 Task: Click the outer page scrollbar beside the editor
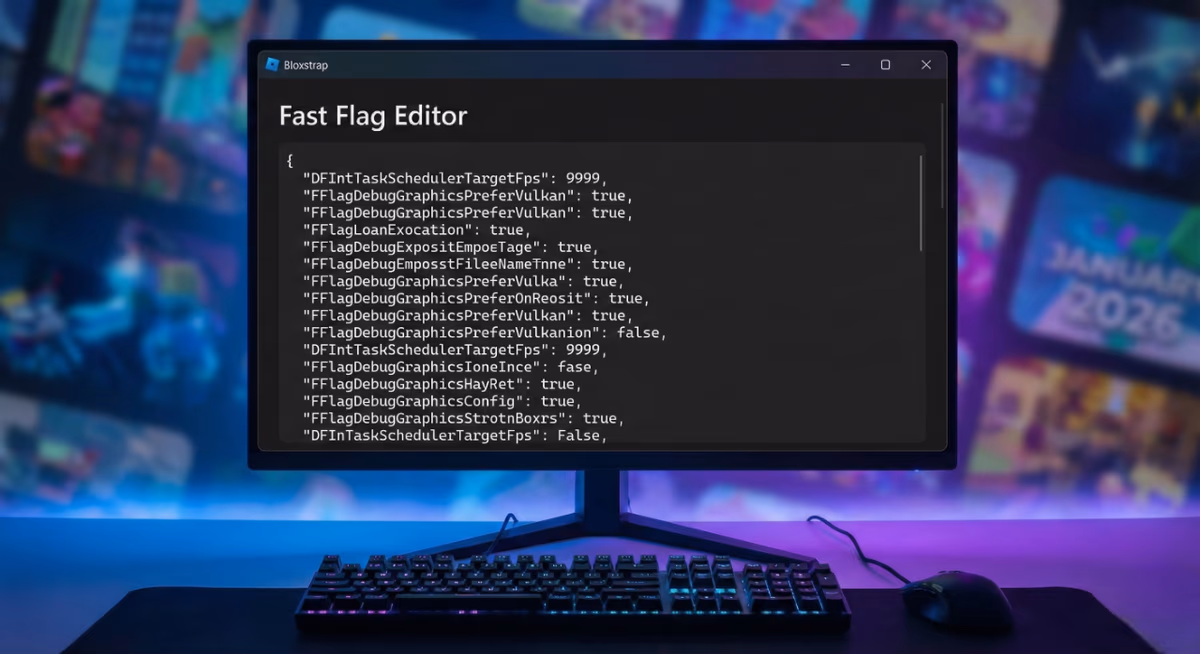[942, 156]
